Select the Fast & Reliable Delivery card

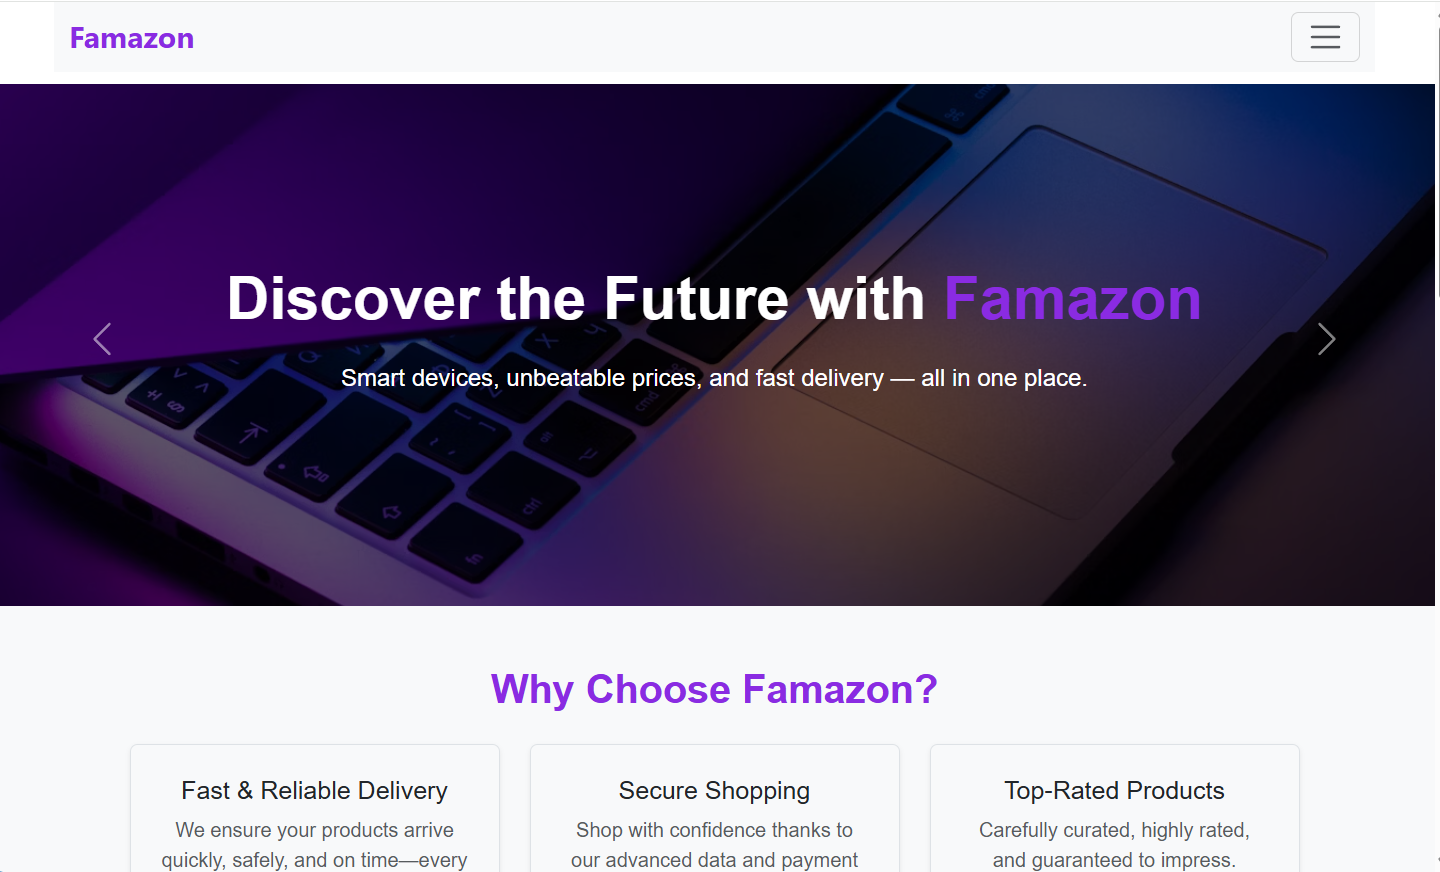[x=314, y=810]
